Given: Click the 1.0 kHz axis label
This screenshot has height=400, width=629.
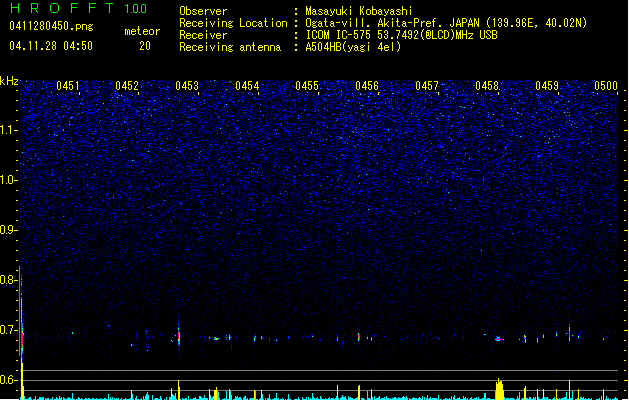Looking at the screenshot, I should (x=8, y=180).
